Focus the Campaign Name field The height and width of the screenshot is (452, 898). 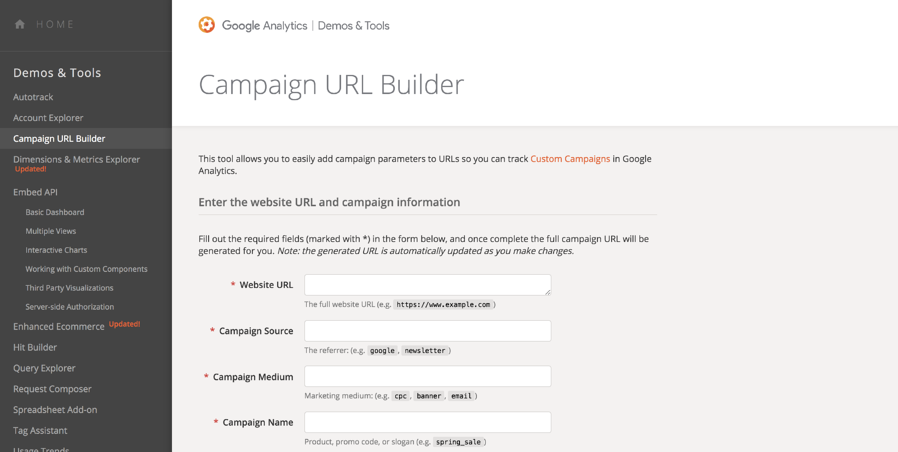tap(428, 422)
